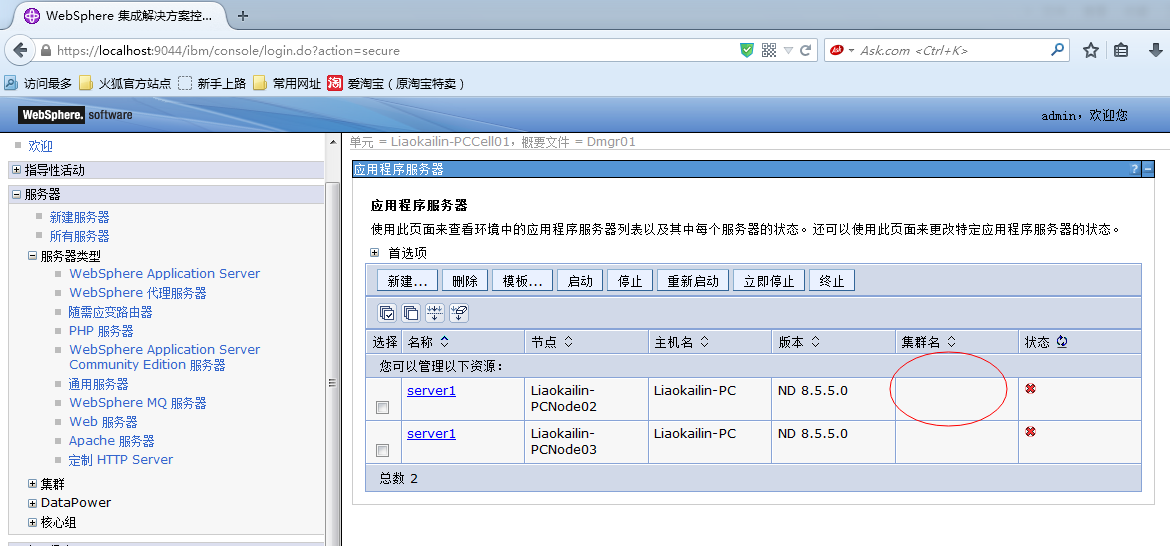The width and height of the screenshot is (1170, 546).
Task: Click the 停止 button
Action: coord(630,280)
